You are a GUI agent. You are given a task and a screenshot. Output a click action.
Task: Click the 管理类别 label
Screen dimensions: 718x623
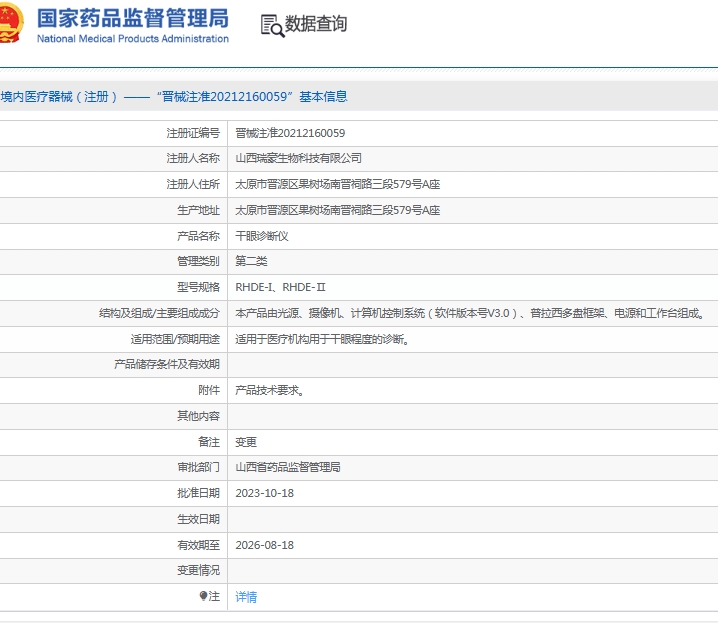point(198,261)
